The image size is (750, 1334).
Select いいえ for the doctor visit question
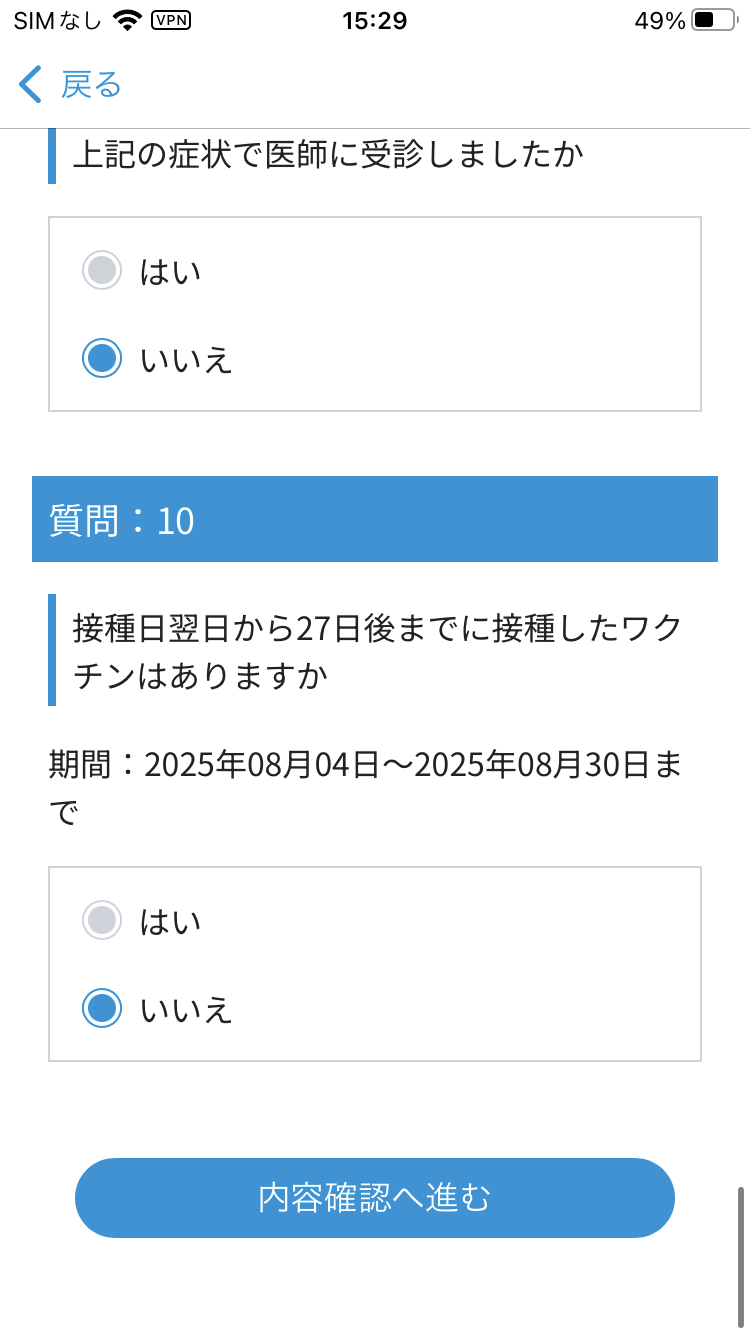pyautogui.click(x=102, y=357)
